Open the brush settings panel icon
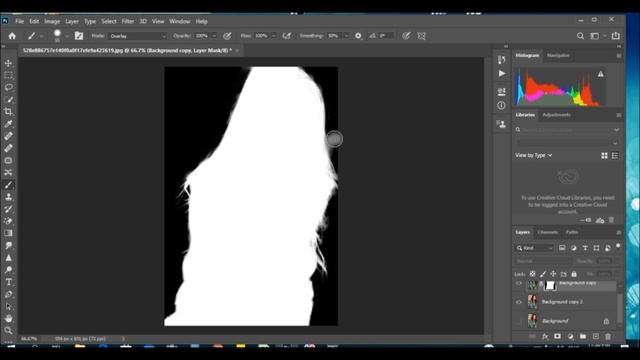This screenshot has width=640, height=360. [79, 36]
